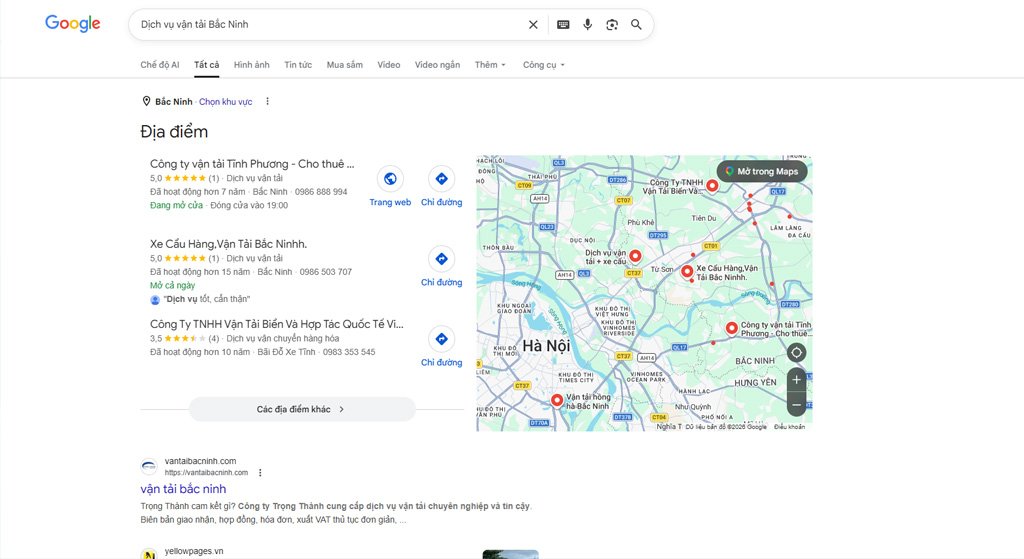The image size is (1024, 559).
Task: Click the phone number 0983 353 545
Action: coord(349,352)
